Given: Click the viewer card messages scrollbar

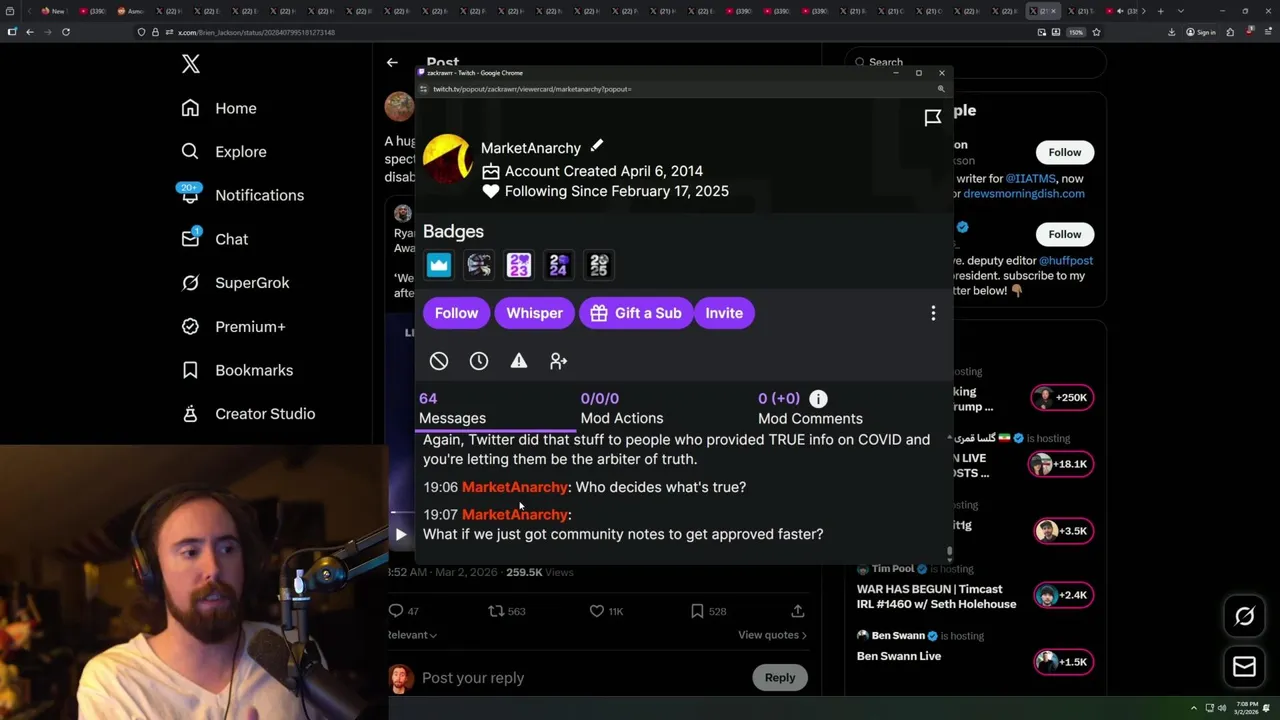Looking at the screenshot, I should tap(949, 551).
